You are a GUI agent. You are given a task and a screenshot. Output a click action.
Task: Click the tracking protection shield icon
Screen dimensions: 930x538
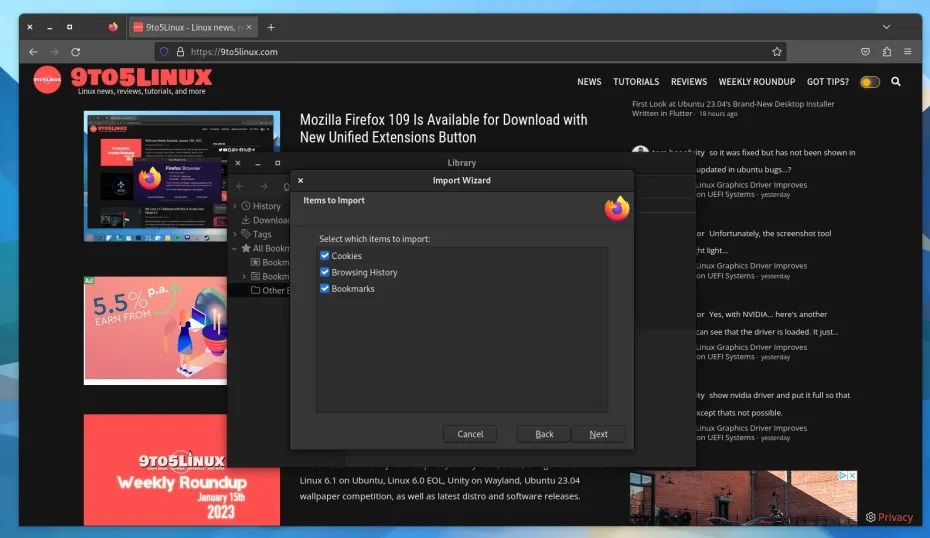(165, 52)
